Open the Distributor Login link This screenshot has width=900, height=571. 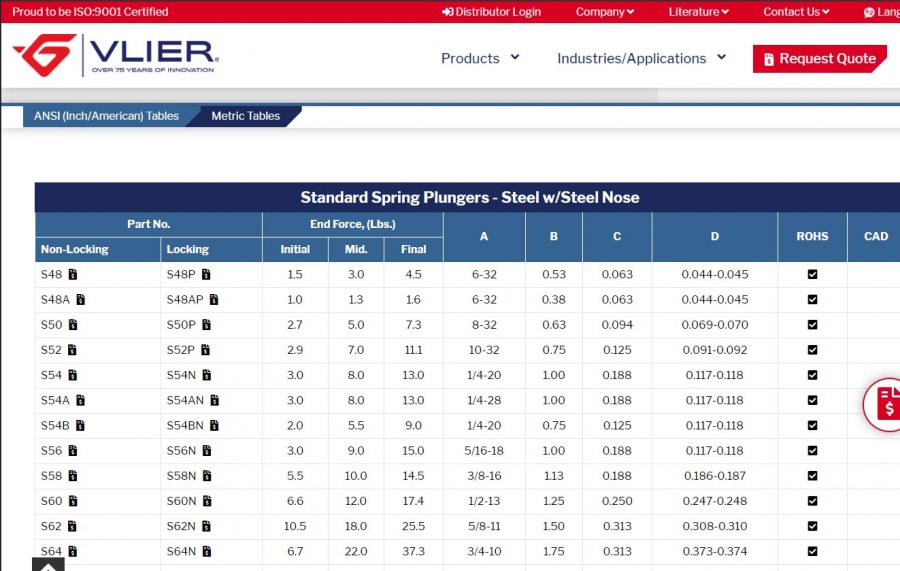coord(491,11)
